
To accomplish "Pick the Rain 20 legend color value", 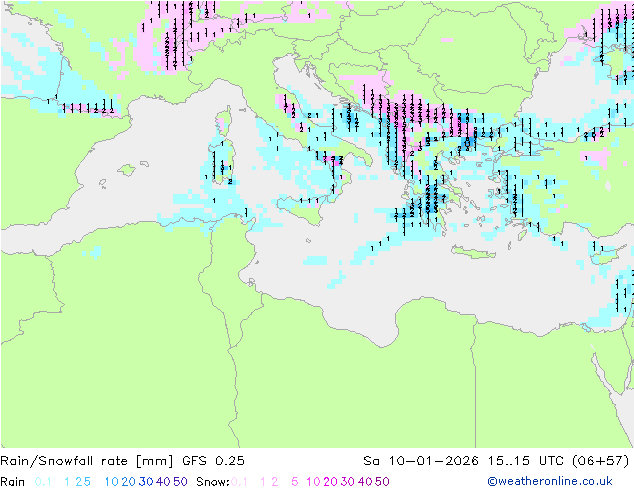I will (x=128, y=482).
